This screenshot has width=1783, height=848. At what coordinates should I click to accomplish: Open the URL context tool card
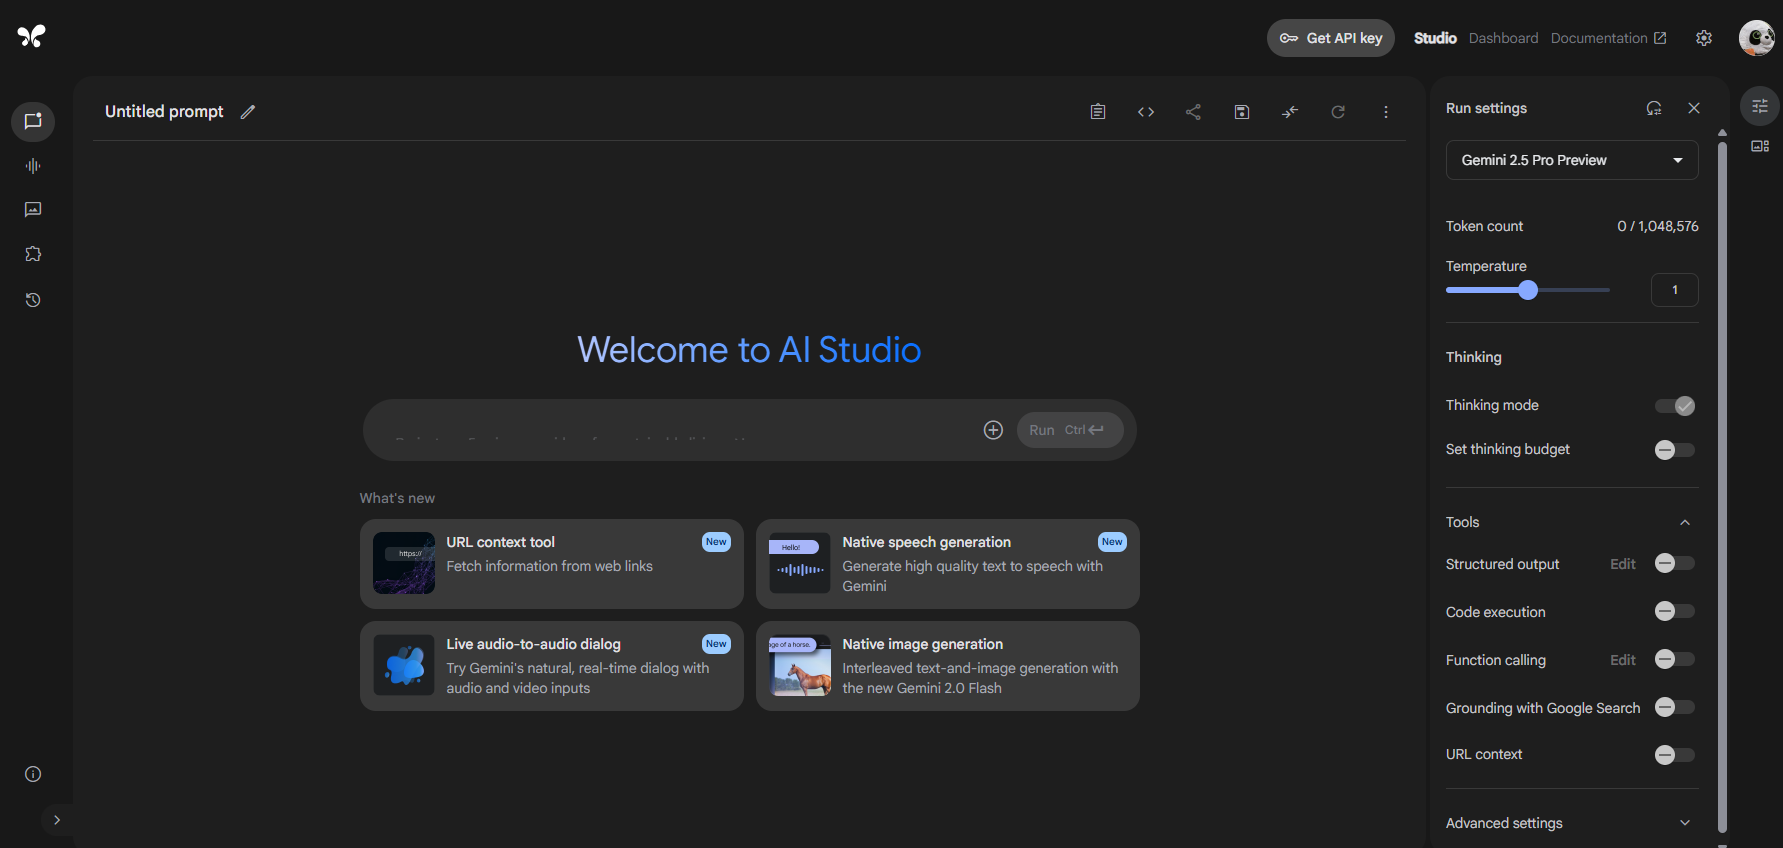pos(552,564)
